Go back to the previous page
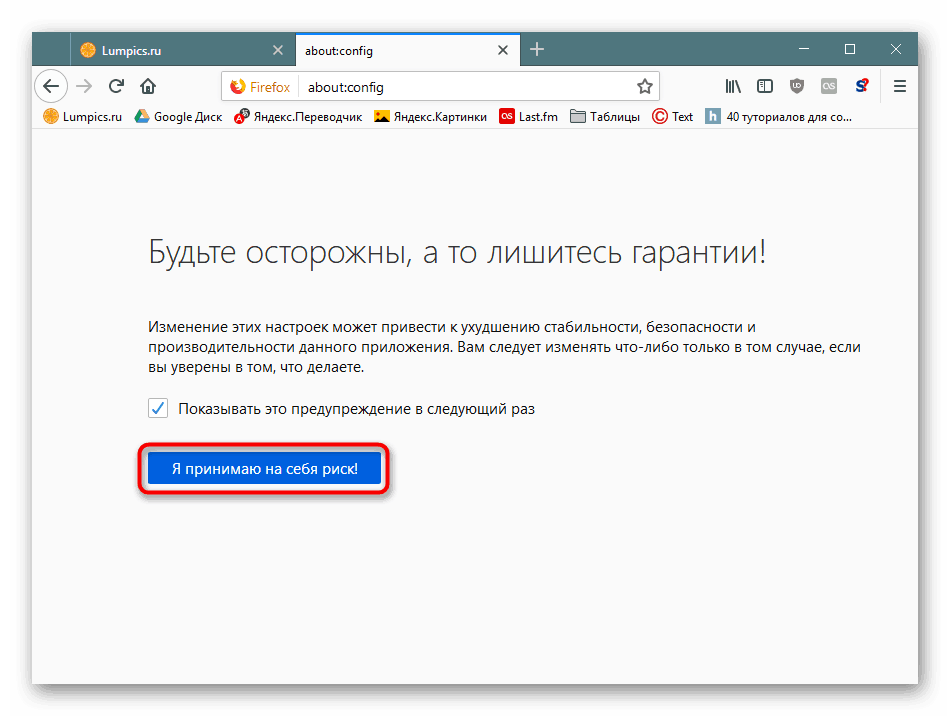Screen dimensions: 950x716 click(51, 87)
